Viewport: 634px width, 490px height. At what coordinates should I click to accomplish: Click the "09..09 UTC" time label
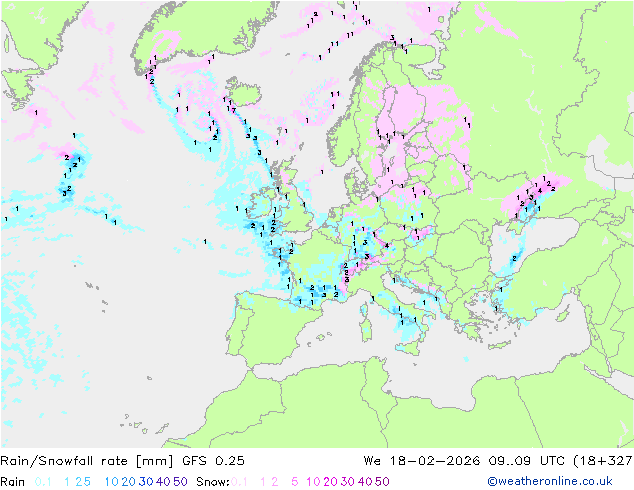pyautogui.click(x=526, y=461)
